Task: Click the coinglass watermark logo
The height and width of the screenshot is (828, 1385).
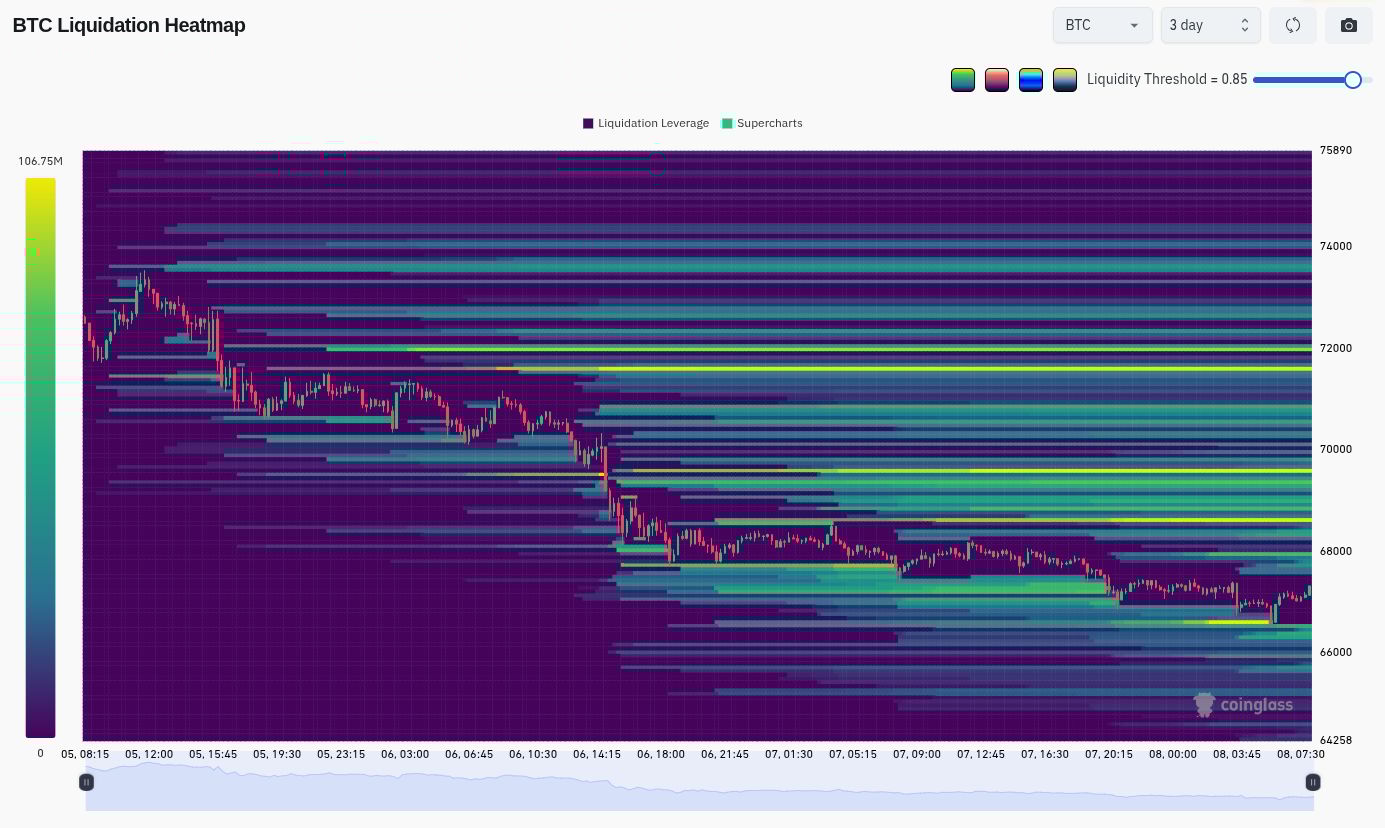Action: click(x=1244, y=705)
